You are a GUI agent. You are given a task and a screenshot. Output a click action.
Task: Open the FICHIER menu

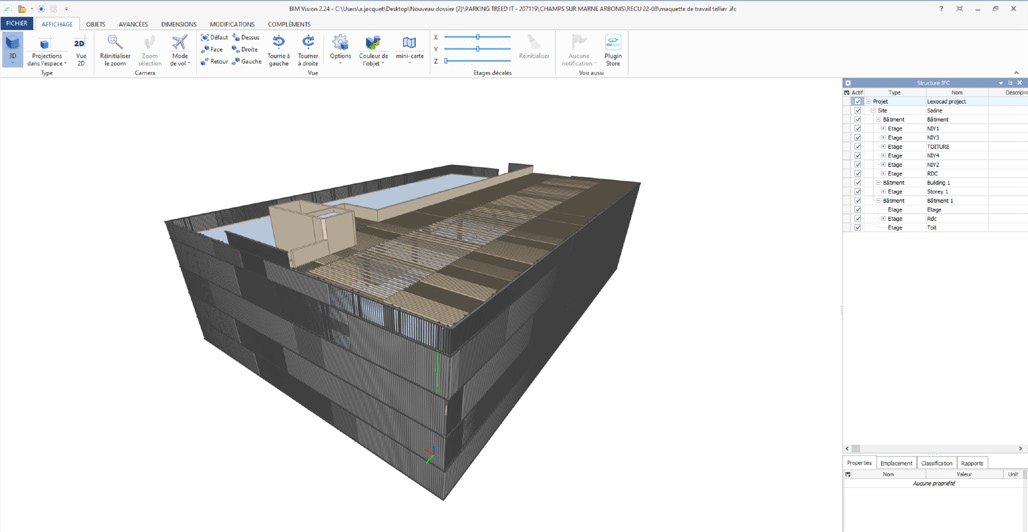[x=16, y=24]
